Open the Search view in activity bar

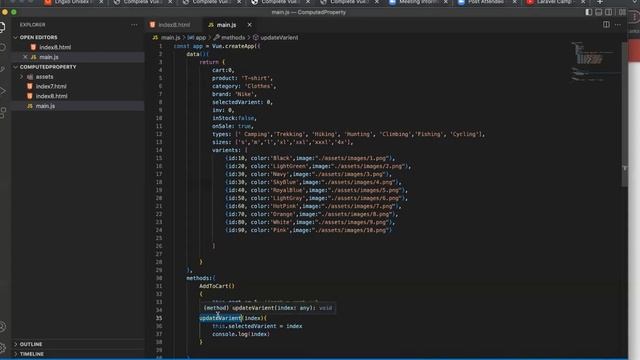pos(3,47)
